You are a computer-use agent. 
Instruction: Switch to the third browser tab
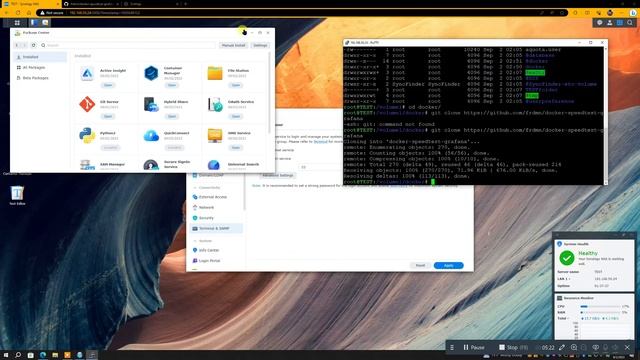click(151, 4)
